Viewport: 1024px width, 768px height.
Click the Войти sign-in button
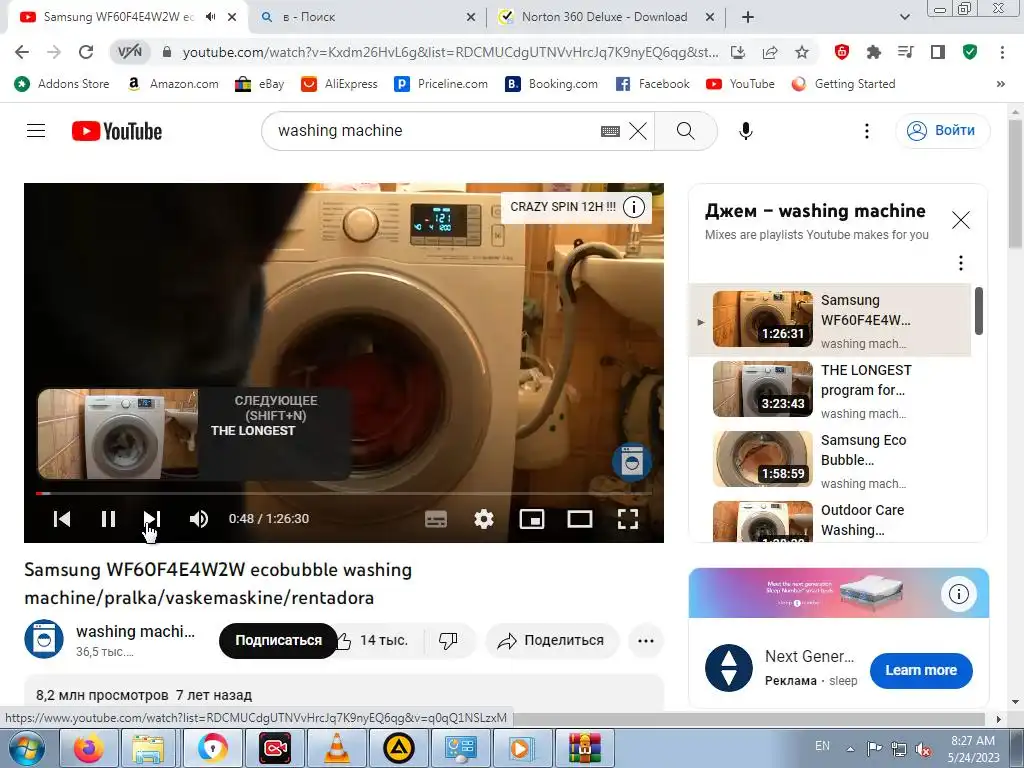pyautogui.click(x=942, y=131)
